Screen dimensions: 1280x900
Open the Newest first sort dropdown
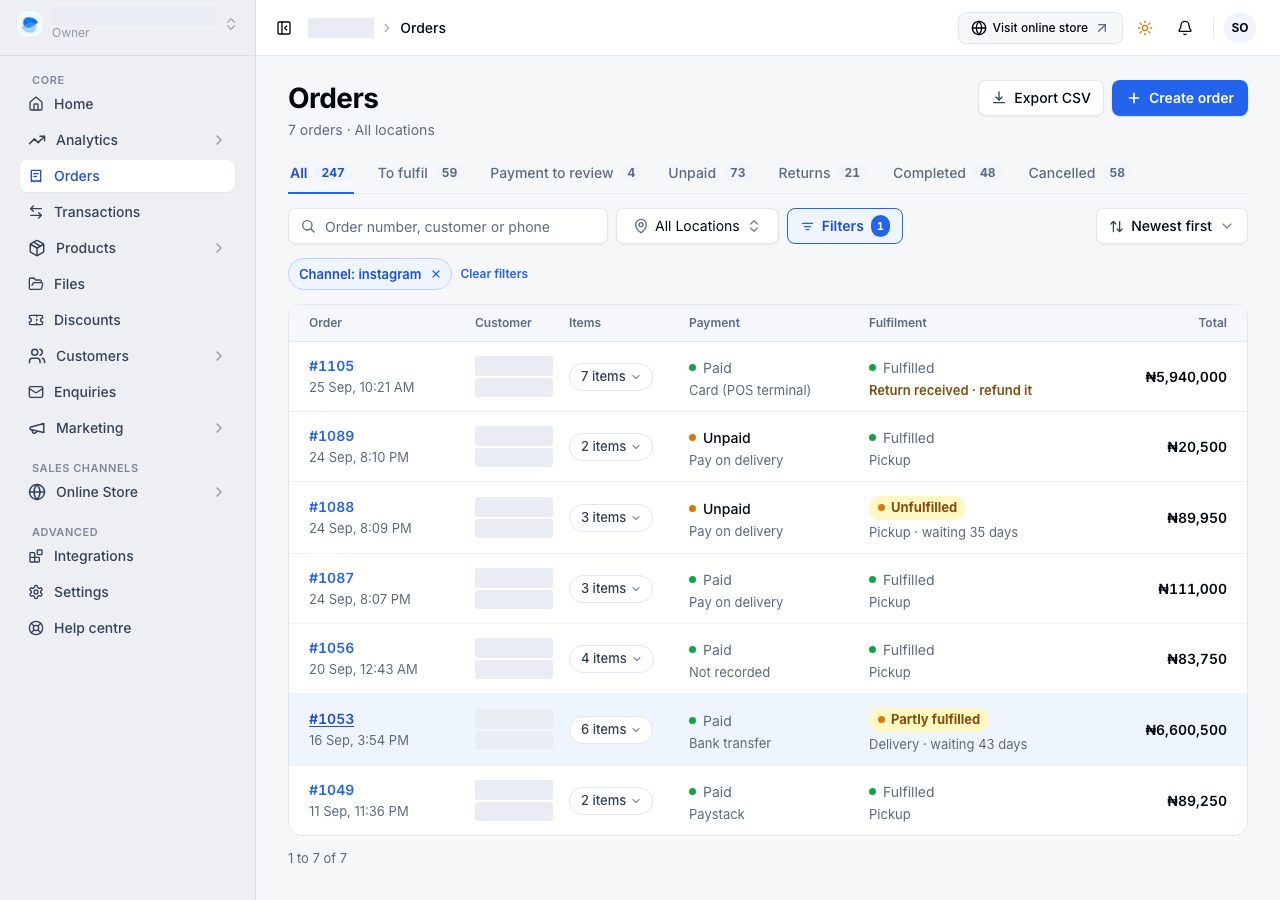[x=1172, y=226]
